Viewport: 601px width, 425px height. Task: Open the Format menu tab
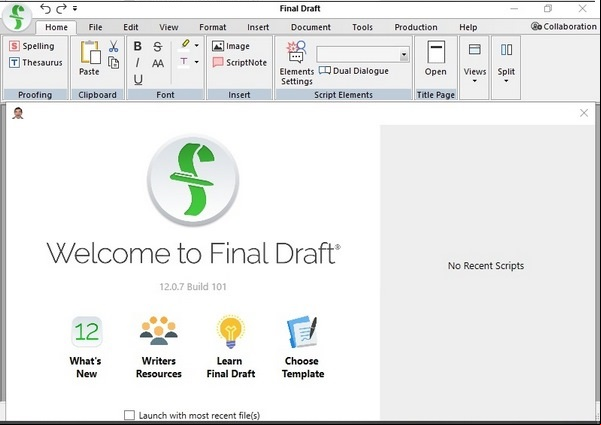pos(213,27)
